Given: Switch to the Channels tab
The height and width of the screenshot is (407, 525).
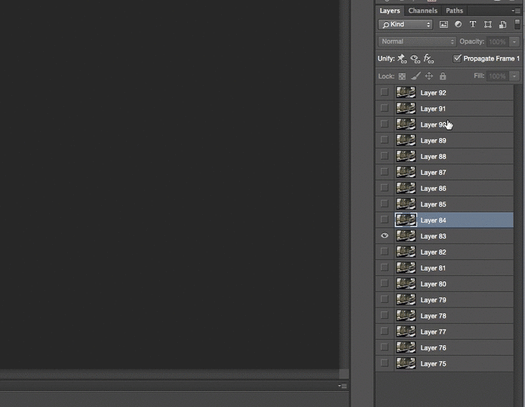Looking at the screenshot, I should coord(423,11).
